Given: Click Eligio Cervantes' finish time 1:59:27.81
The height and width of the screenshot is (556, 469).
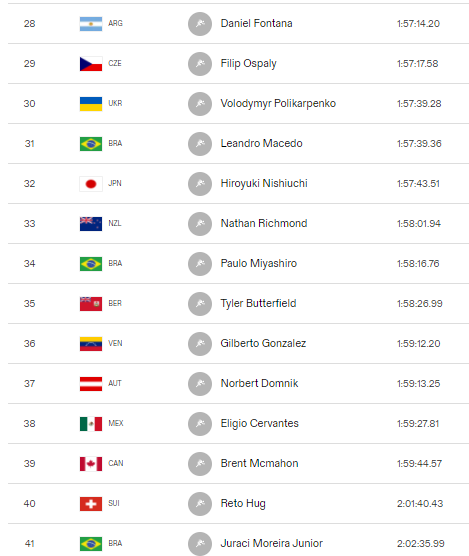Looking at the screenshot, I should pos(418,424).
